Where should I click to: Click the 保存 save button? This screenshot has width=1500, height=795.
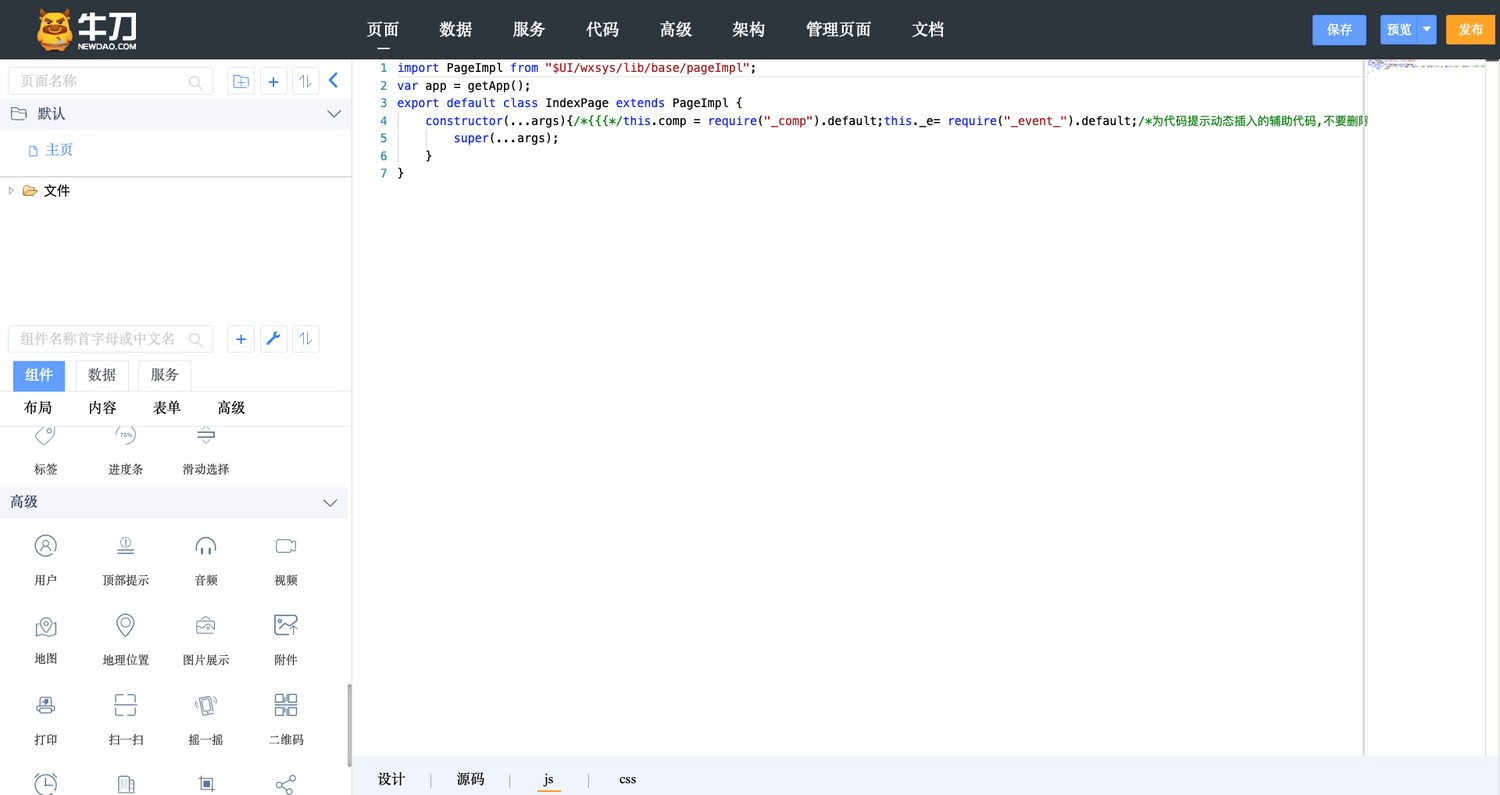click(x=1339, y=30)
